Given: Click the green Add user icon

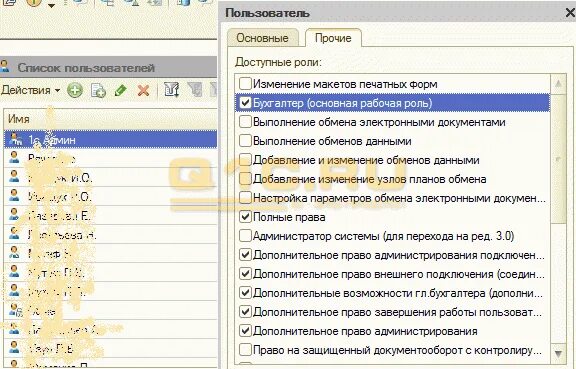Looking at the screenshot, I should 75,90.
